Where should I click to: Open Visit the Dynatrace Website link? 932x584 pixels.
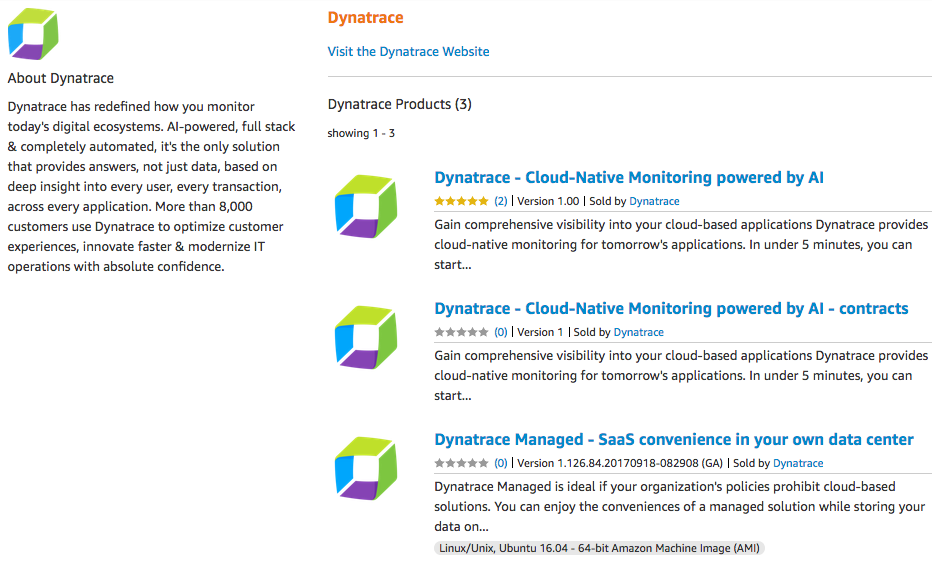[x=408, y=51]
